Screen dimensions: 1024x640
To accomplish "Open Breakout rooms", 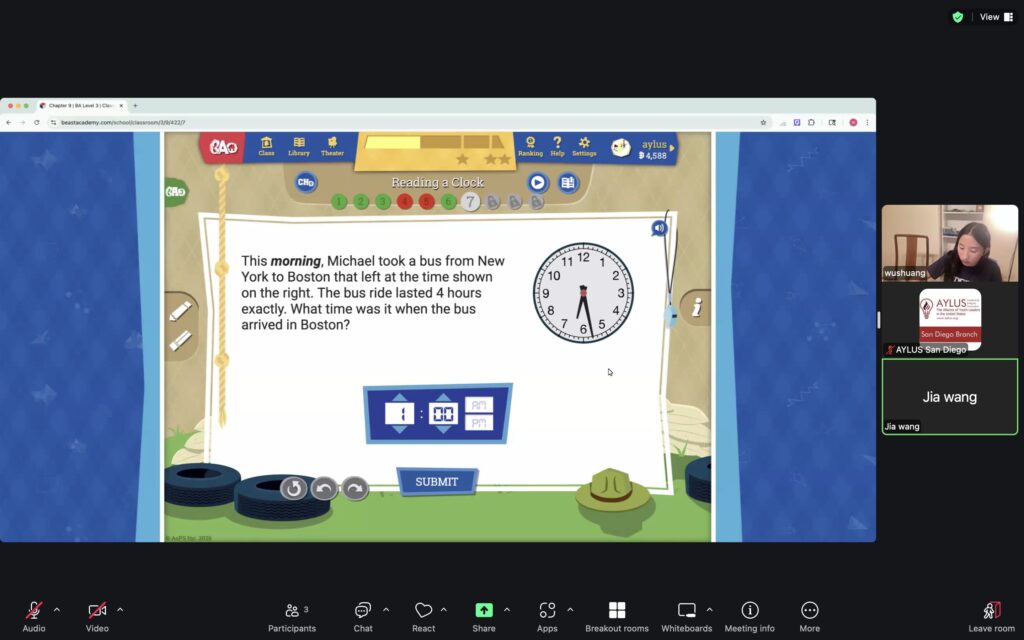I will point(616,611).
